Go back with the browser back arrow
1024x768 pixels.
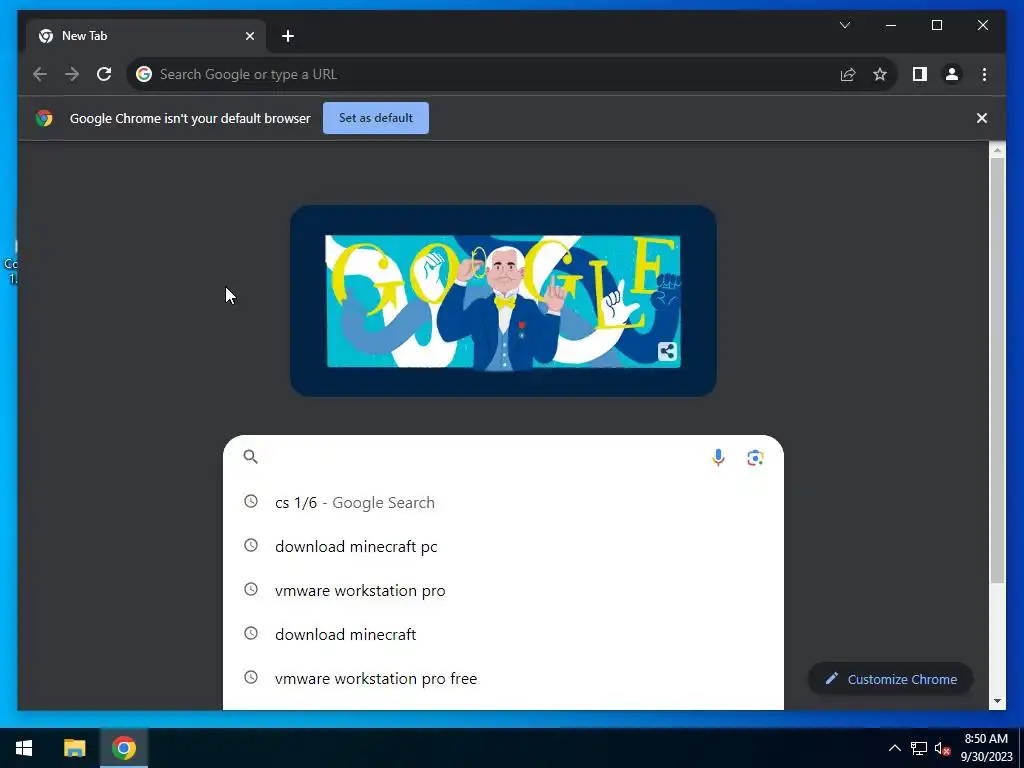(40, 74)
